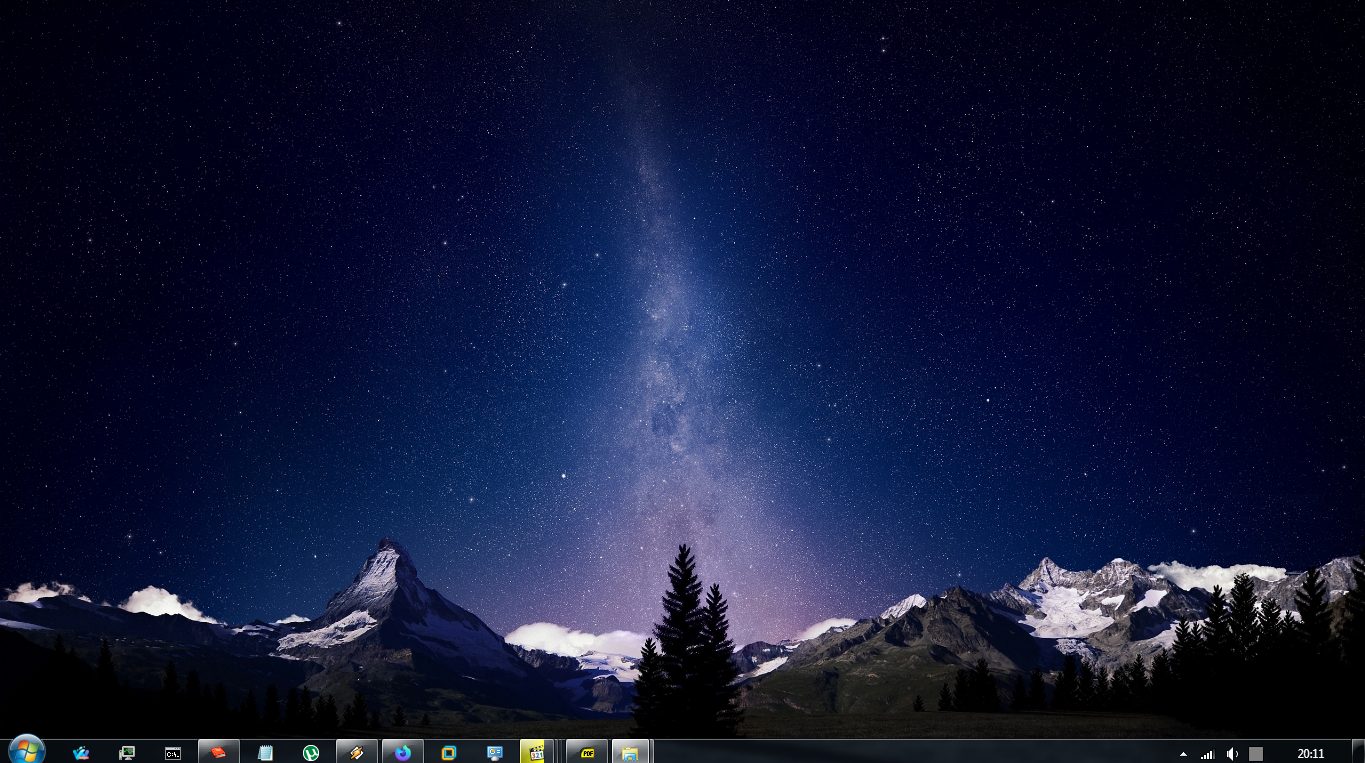
Task: Open the network signal tray icon
Action: (1208, 754)
